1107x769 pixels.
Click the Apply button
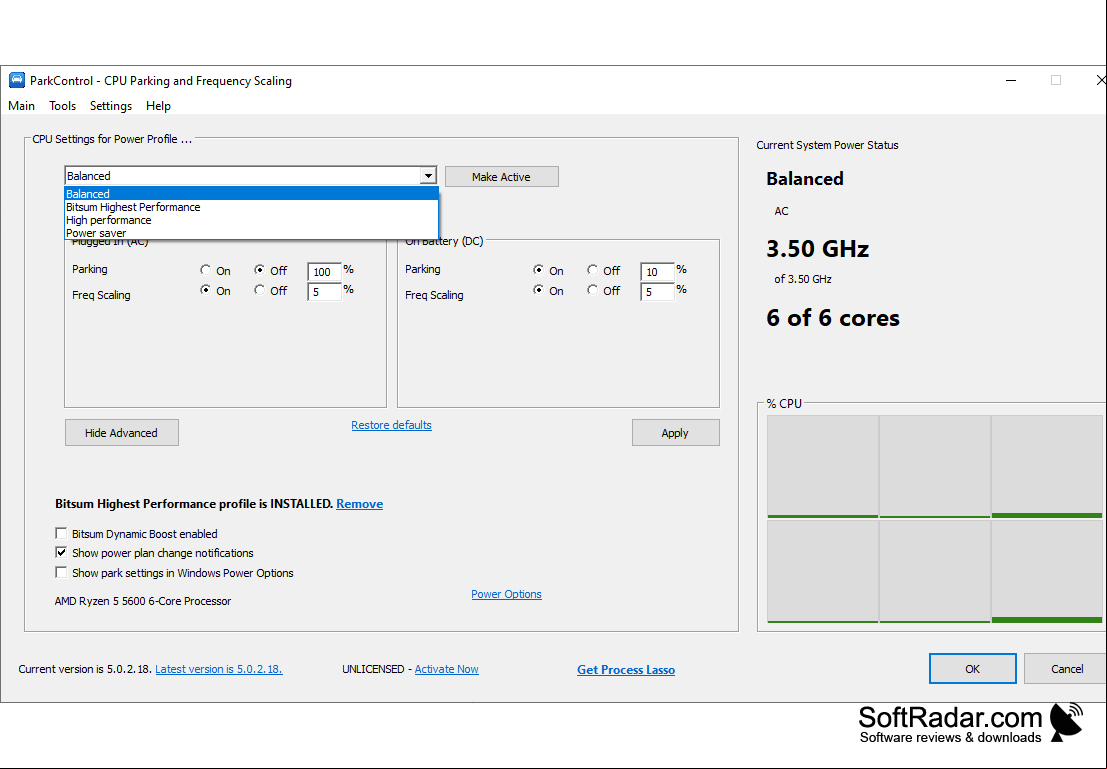(676, 433)
